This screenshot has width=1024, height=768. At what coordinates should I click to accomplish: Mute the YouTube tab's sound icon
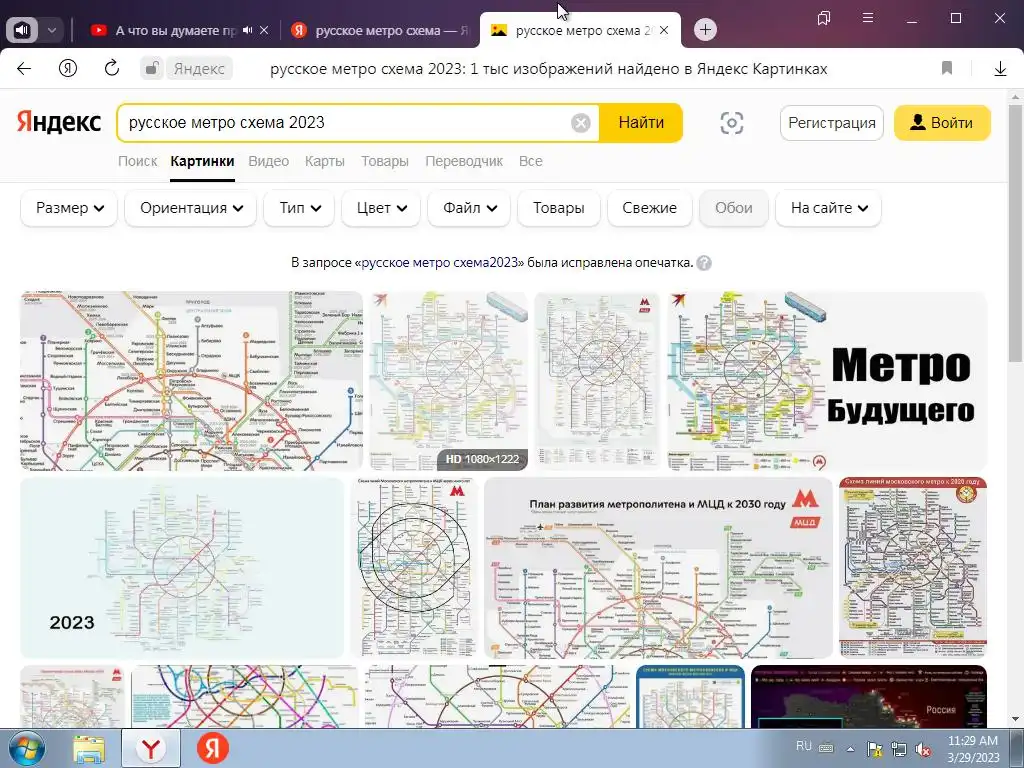point(248,30)
